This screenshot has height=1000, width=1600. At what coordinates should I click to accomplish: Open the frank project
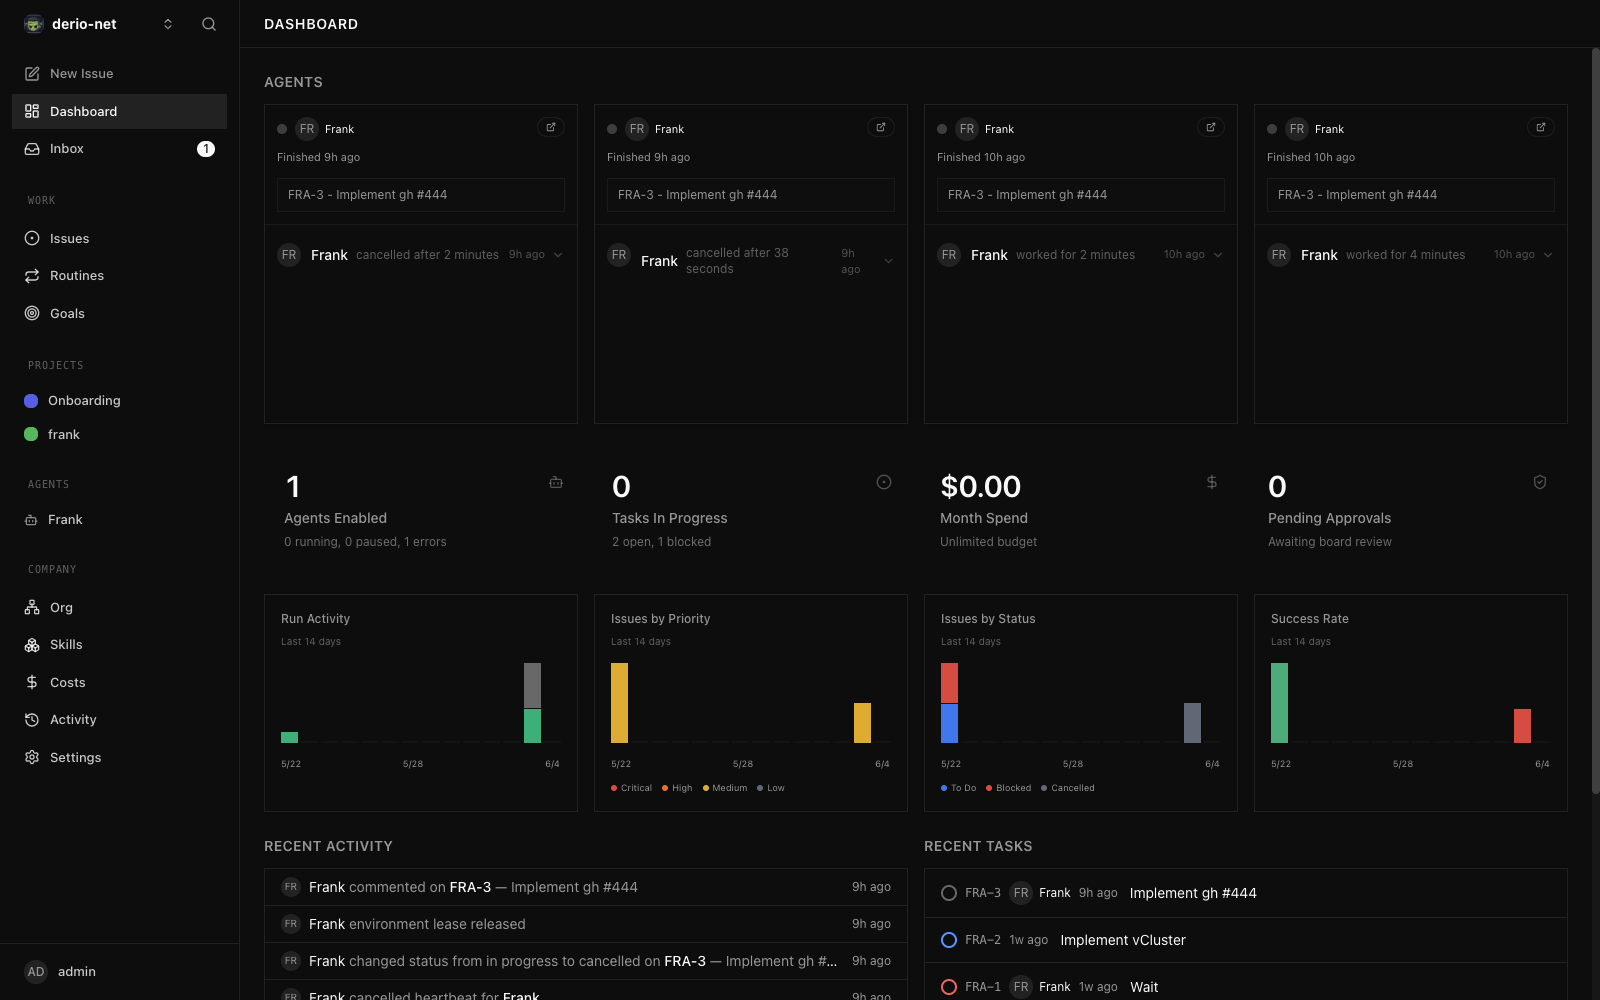(x=119, y=434)
